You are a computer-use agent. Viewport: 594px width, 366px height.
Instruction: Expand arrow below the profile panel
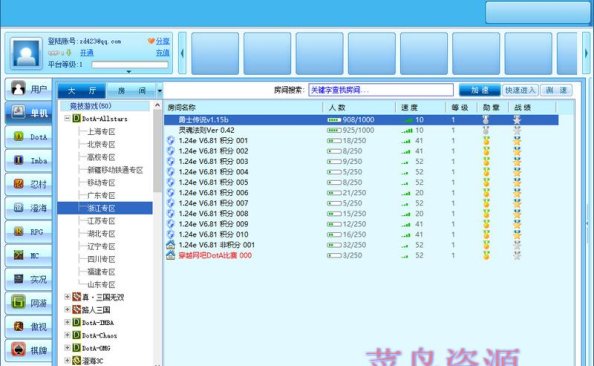[x=129, y=71]
